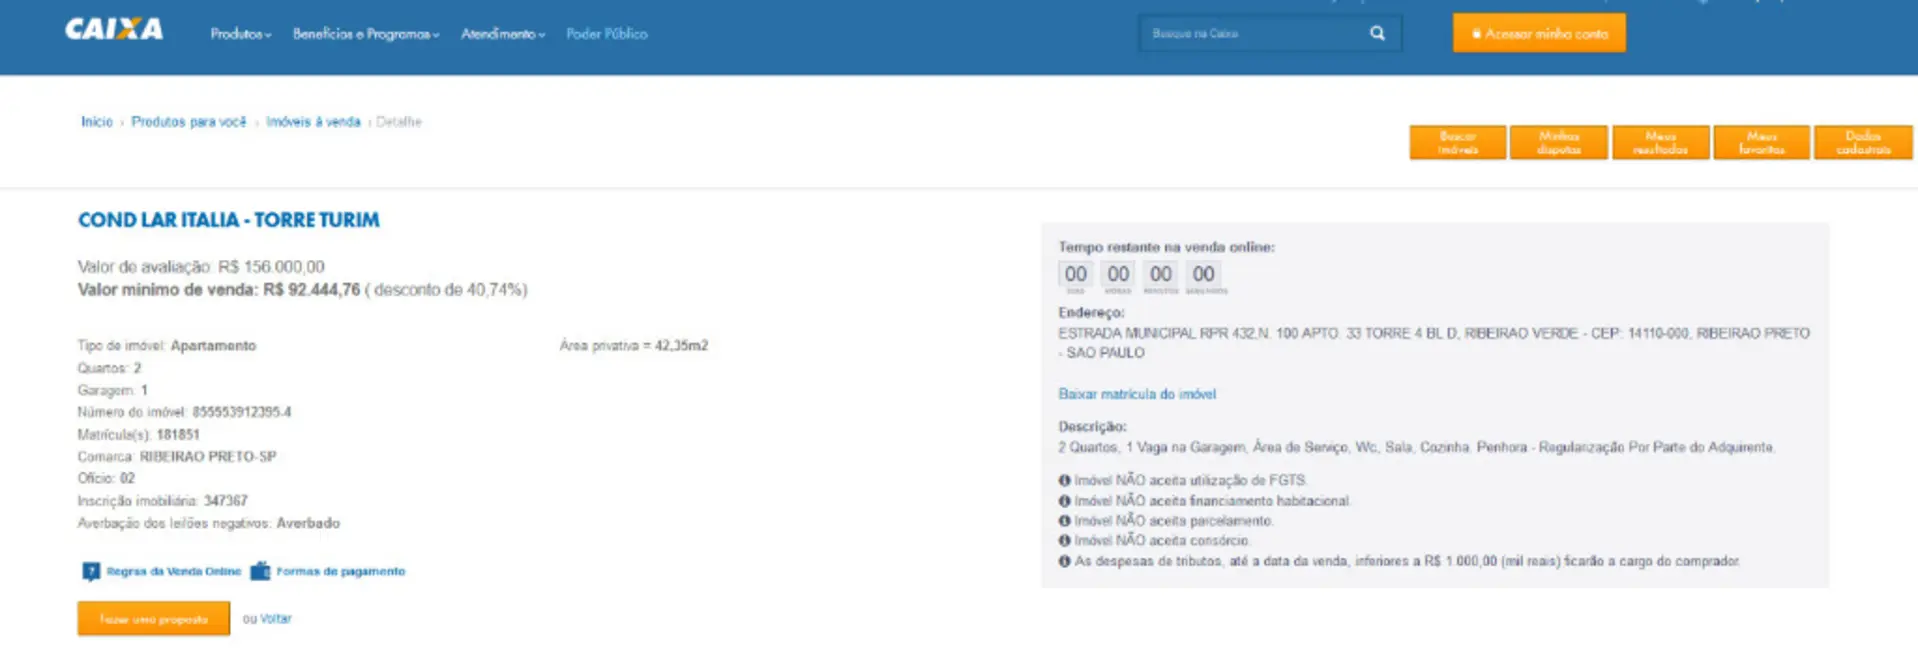The height and width of the screenshot is (650, 1918).
Task: Click the info icon beside consórcio notice
Action: (x=1065, y=540)
